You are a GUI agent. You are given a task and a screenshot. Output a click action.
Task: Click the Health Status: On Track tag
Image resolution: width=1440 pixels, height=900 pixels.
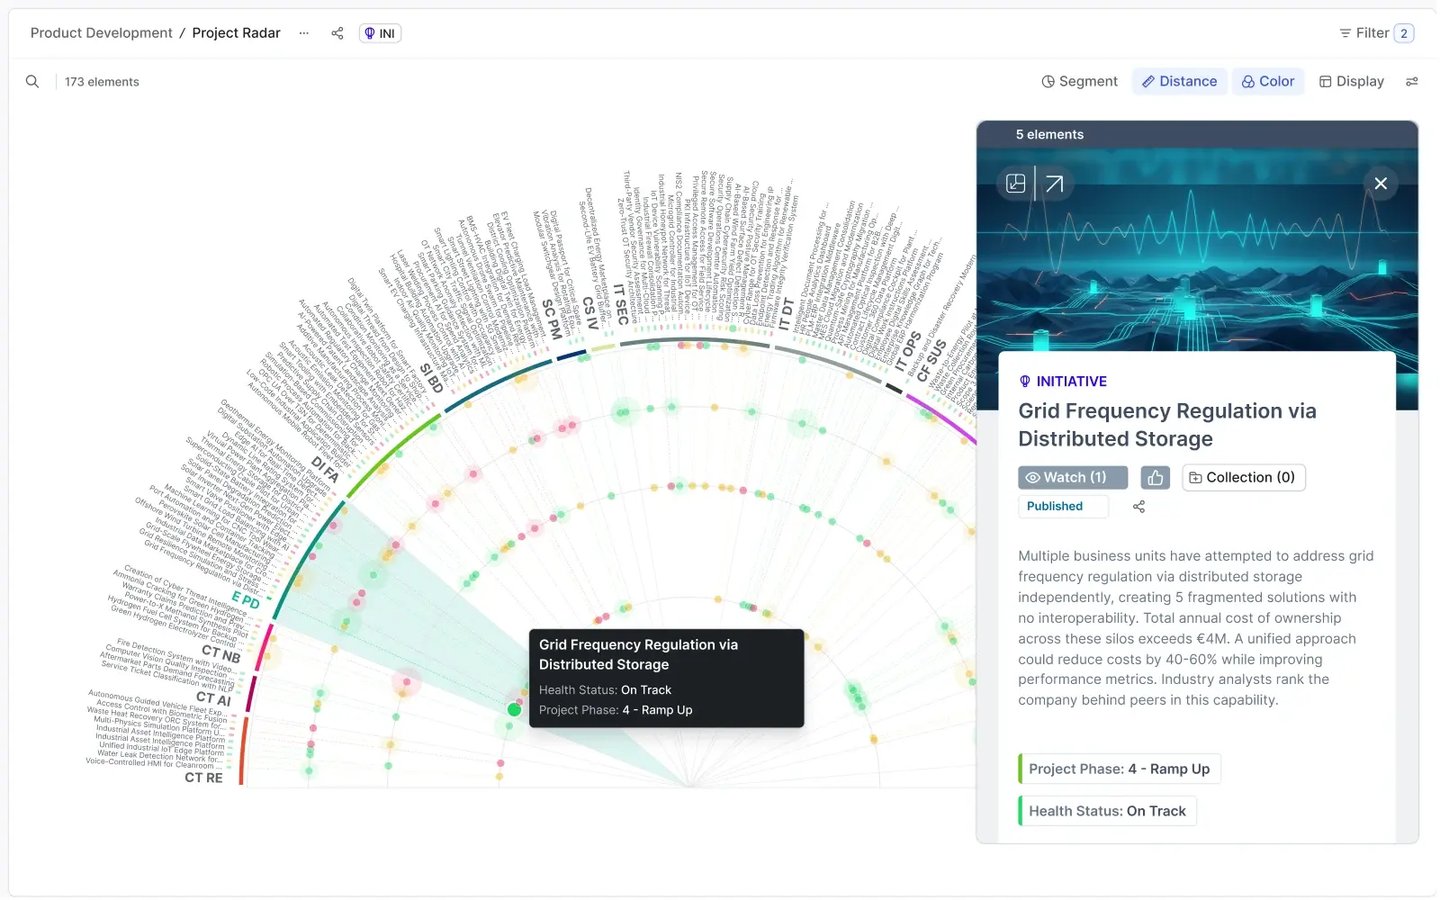[1107, 811]
